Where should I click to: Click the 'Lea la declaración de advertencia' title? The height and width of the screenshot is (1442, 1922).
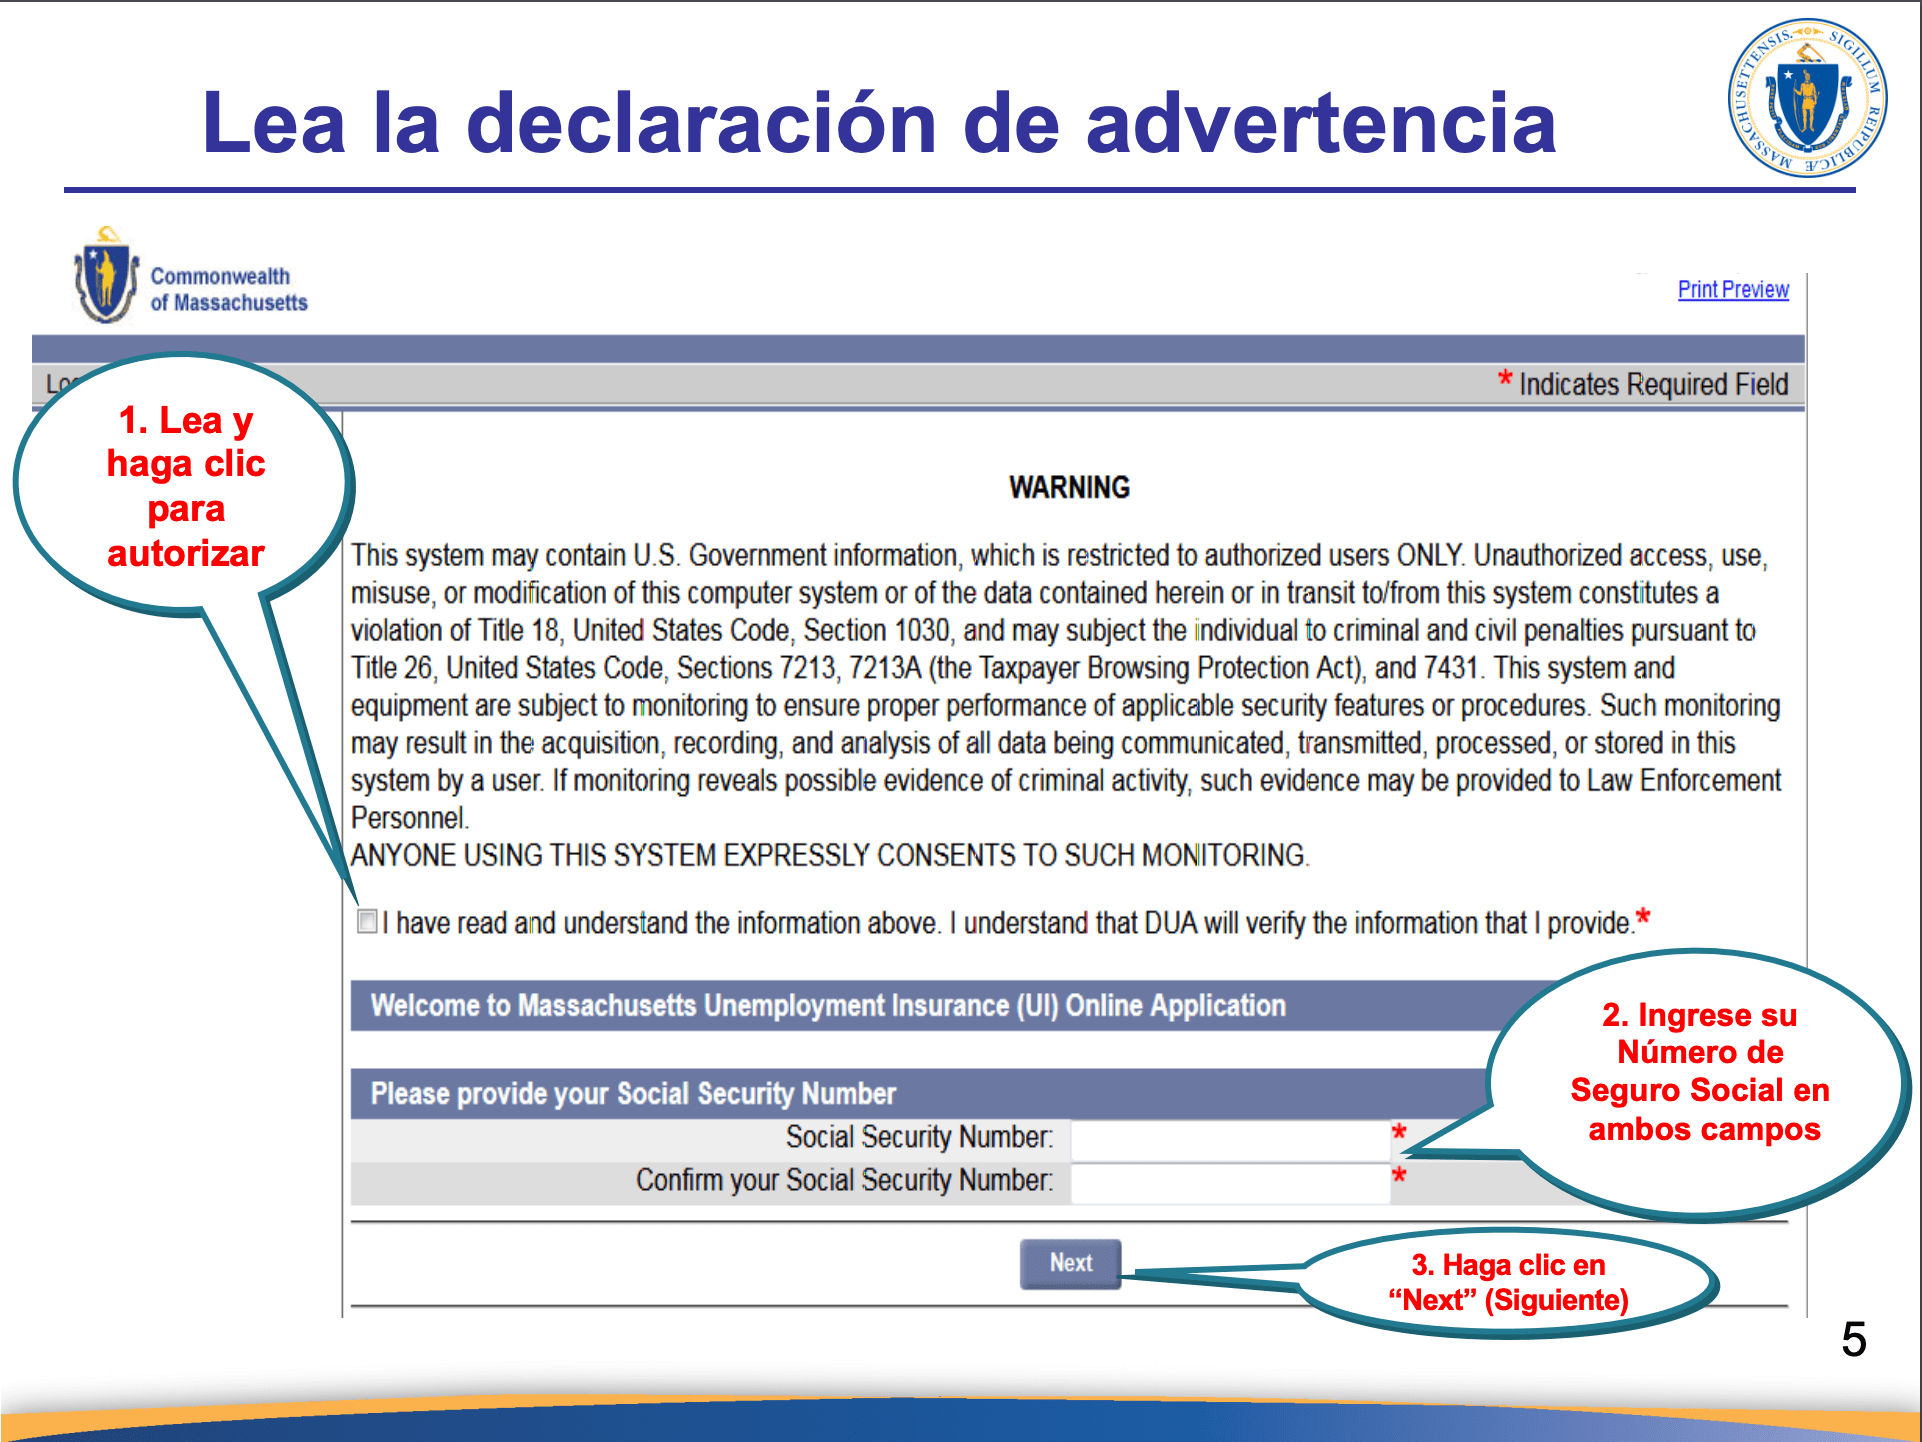pyautogui.click(x=879, y=122)
